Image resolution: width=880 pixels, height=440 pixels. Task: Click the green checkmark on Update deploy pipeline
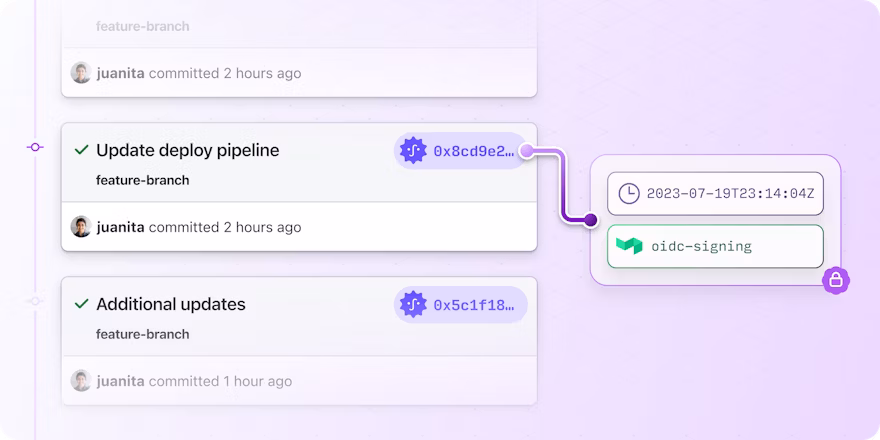point(81,150)
